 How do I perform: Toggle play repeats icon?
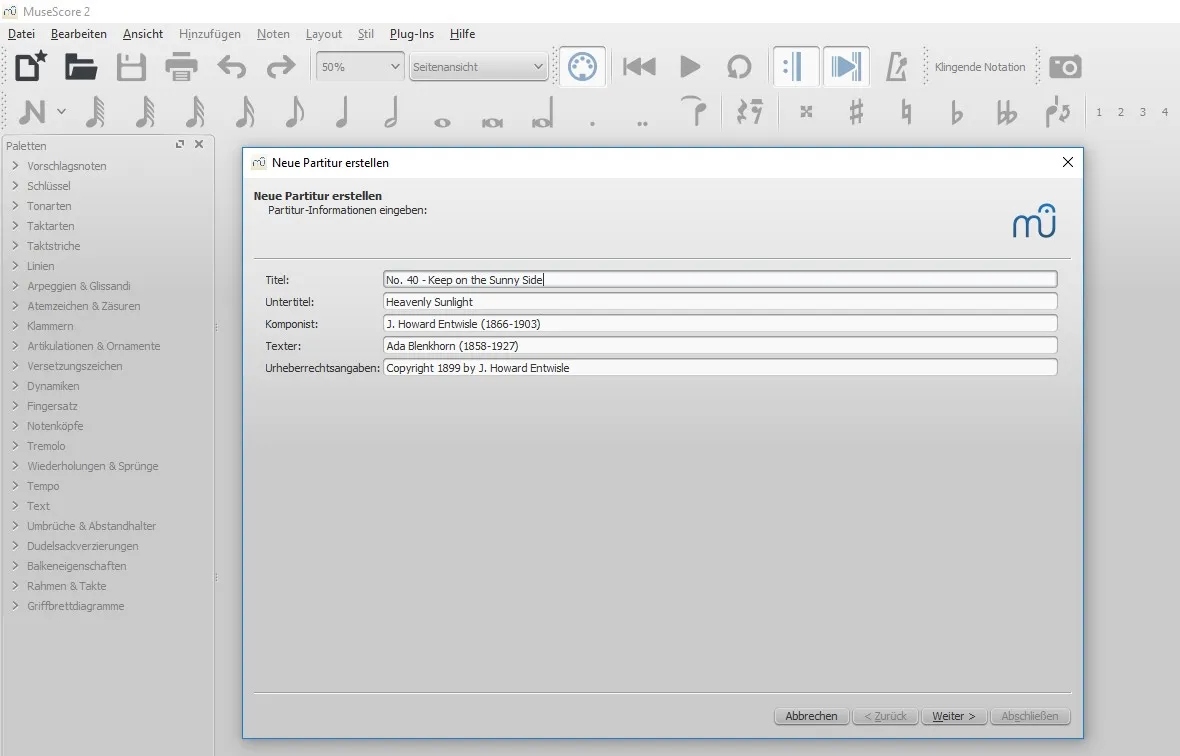pyautogui.click(x=795, y=67)
